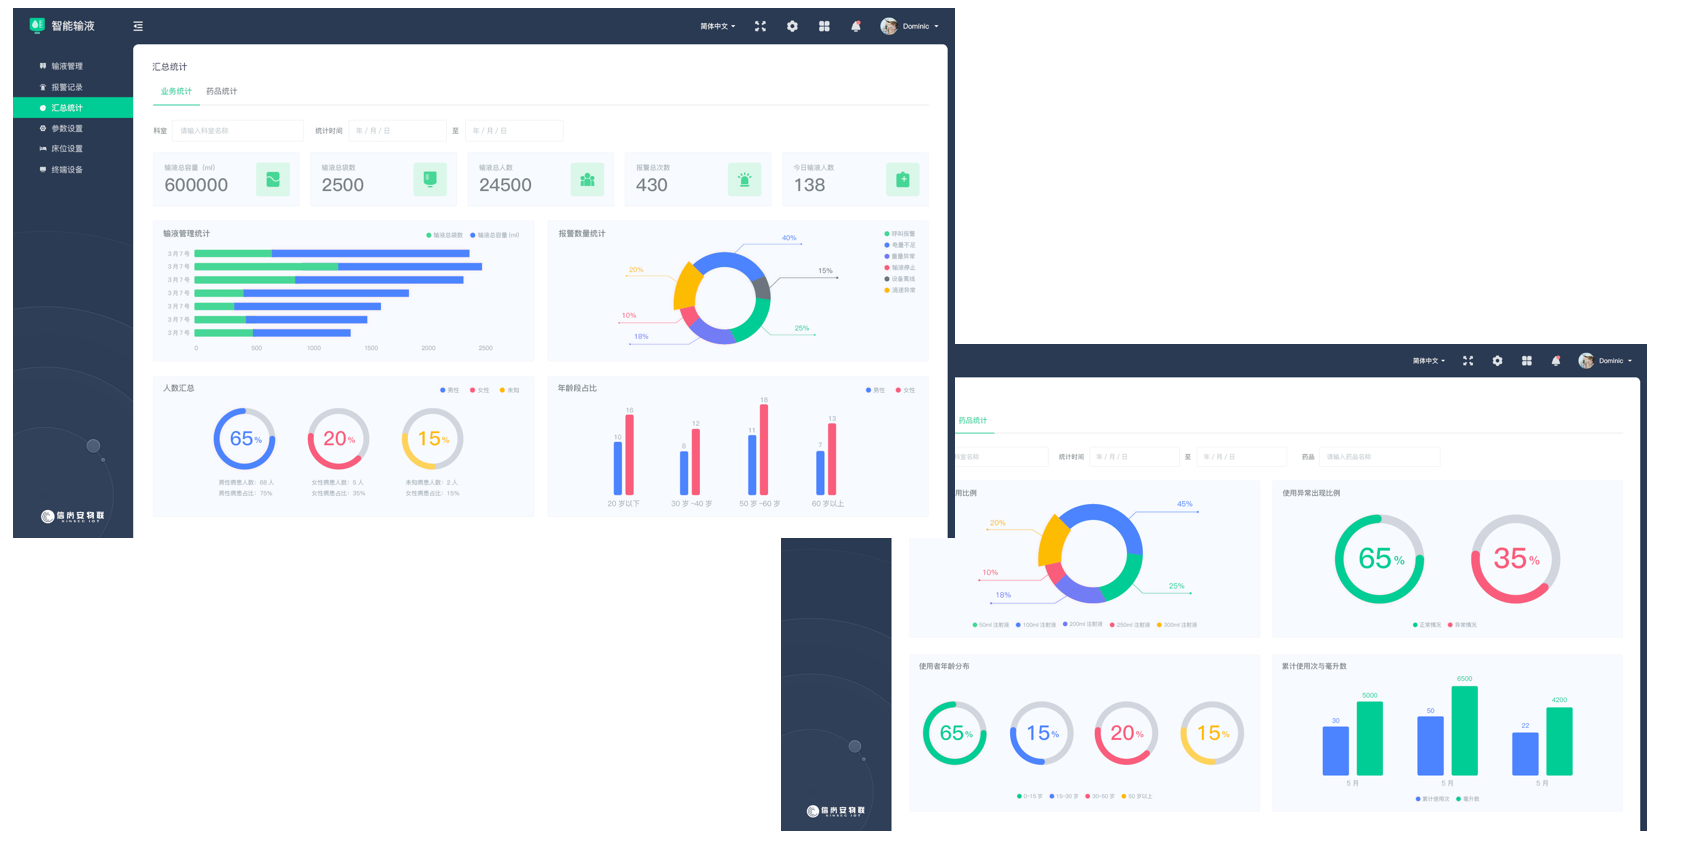Screen dimensions: 1690x855
Task: Click notification bell in 药品统计 window header
Action: coord(1556,360)
